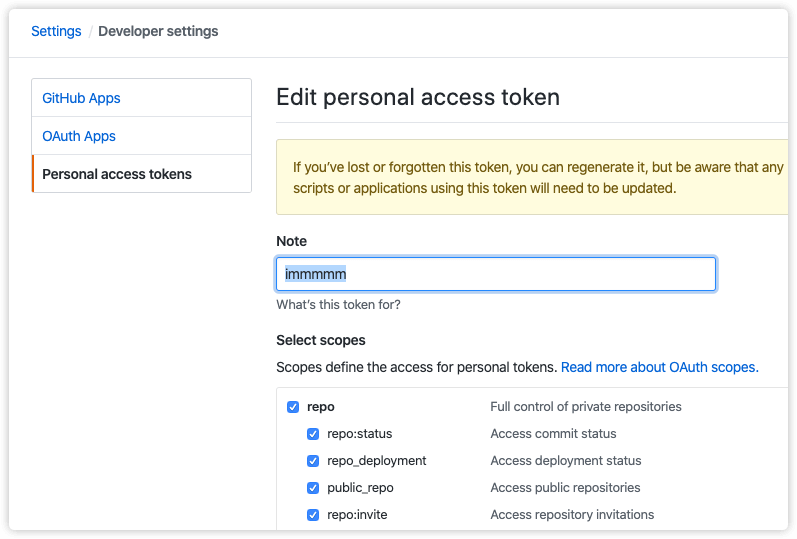The width and height of the screenshot is (797, 539).
Task: Click the Edit personal access token heading
Action: pyautogui.click(x=418, y=97)
